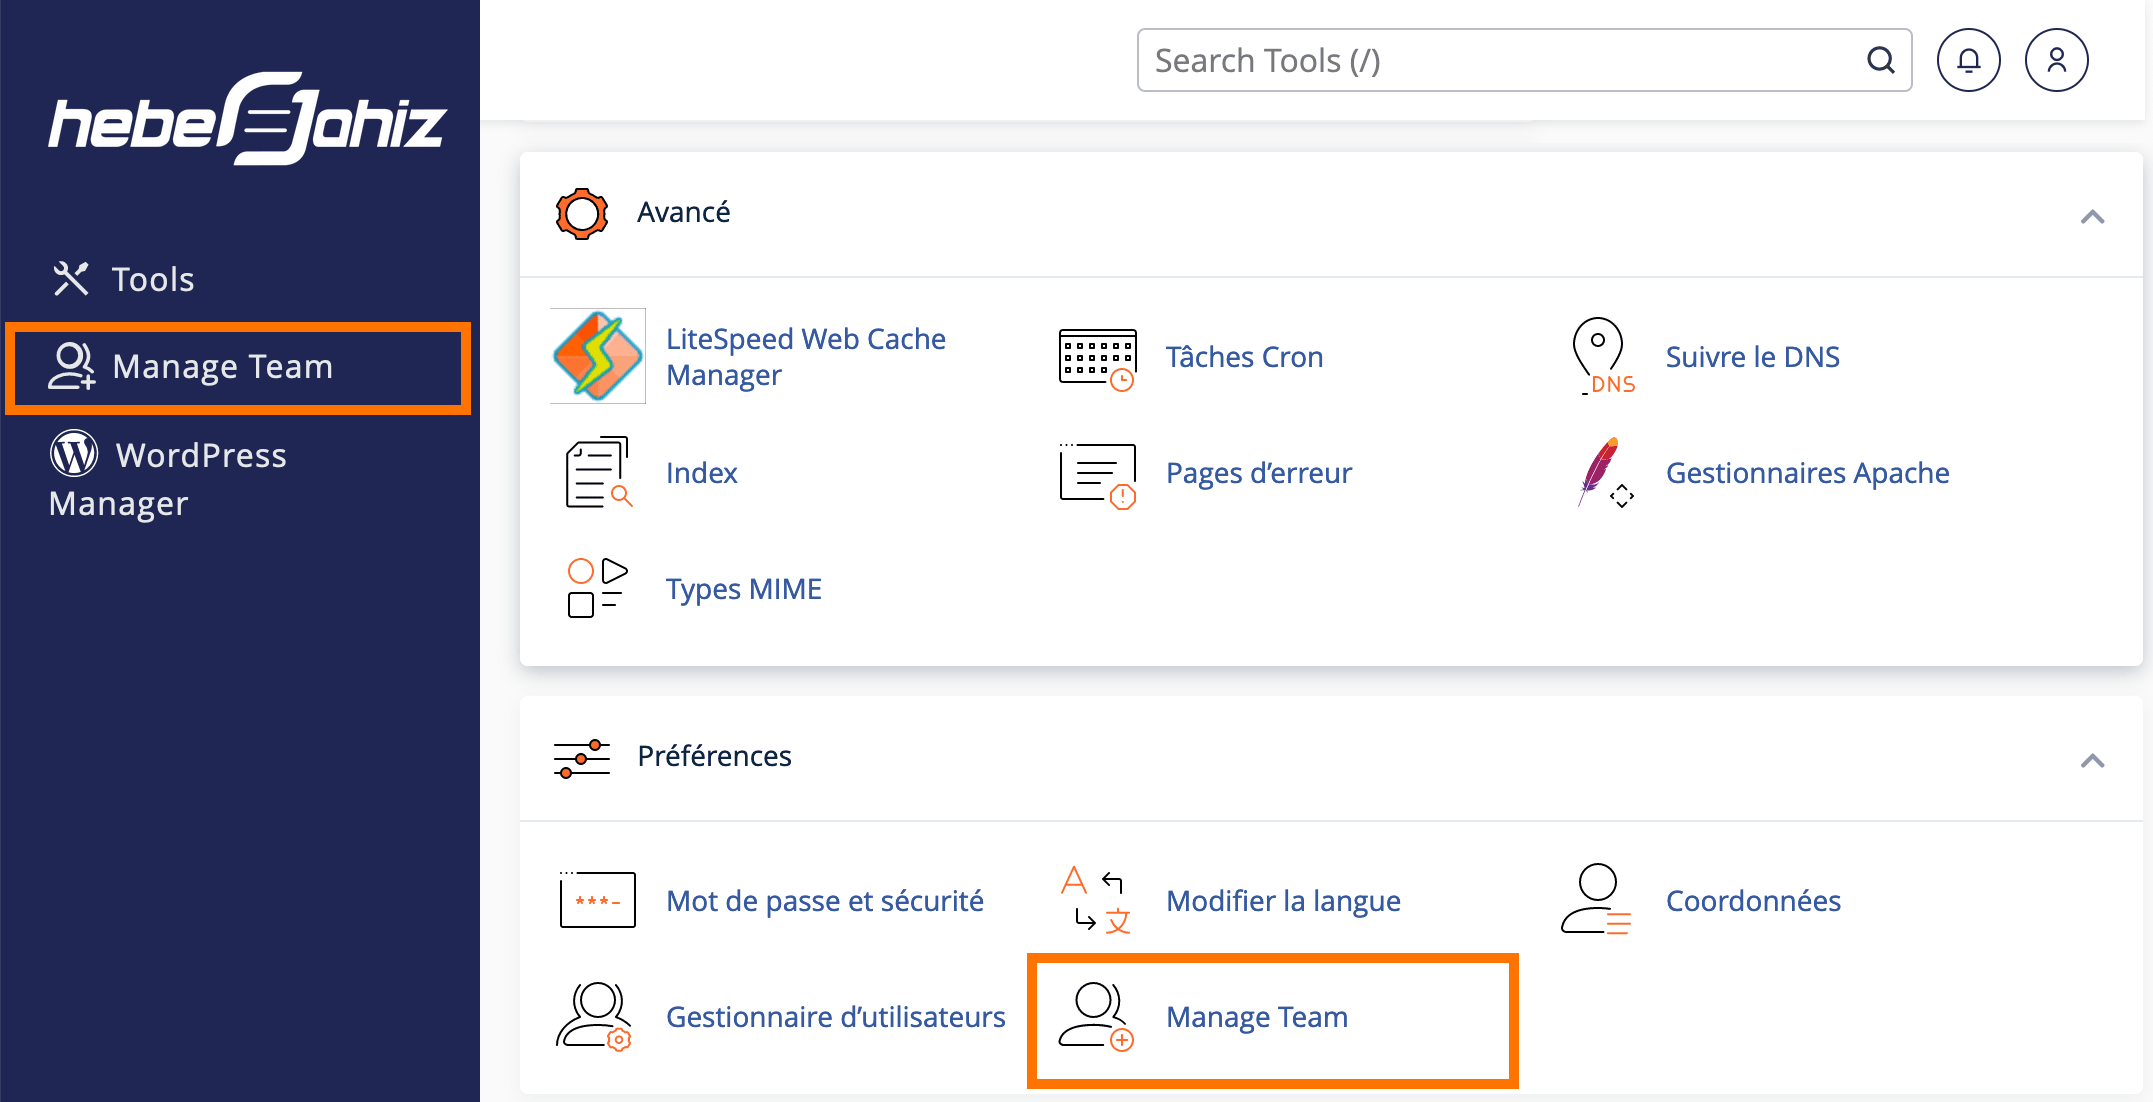Open notifications bell icon
Image resolution: width=2153 pixels, height=1102 pixels.
click(x=1968, y=60)
